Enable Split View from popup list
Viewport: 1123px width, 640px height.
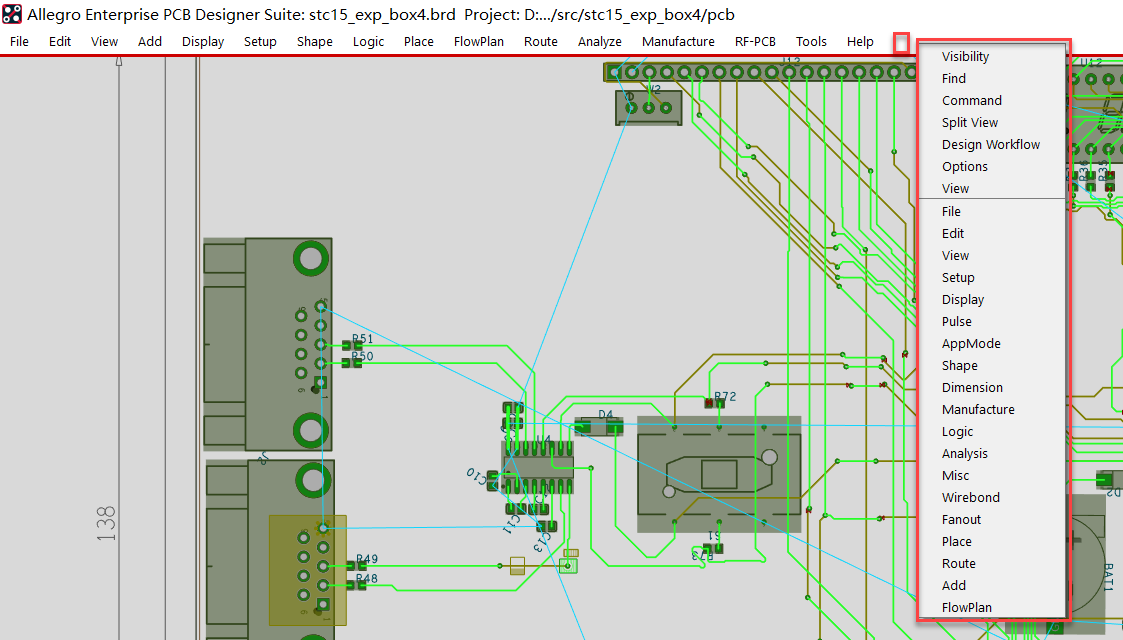coord(969,123)
